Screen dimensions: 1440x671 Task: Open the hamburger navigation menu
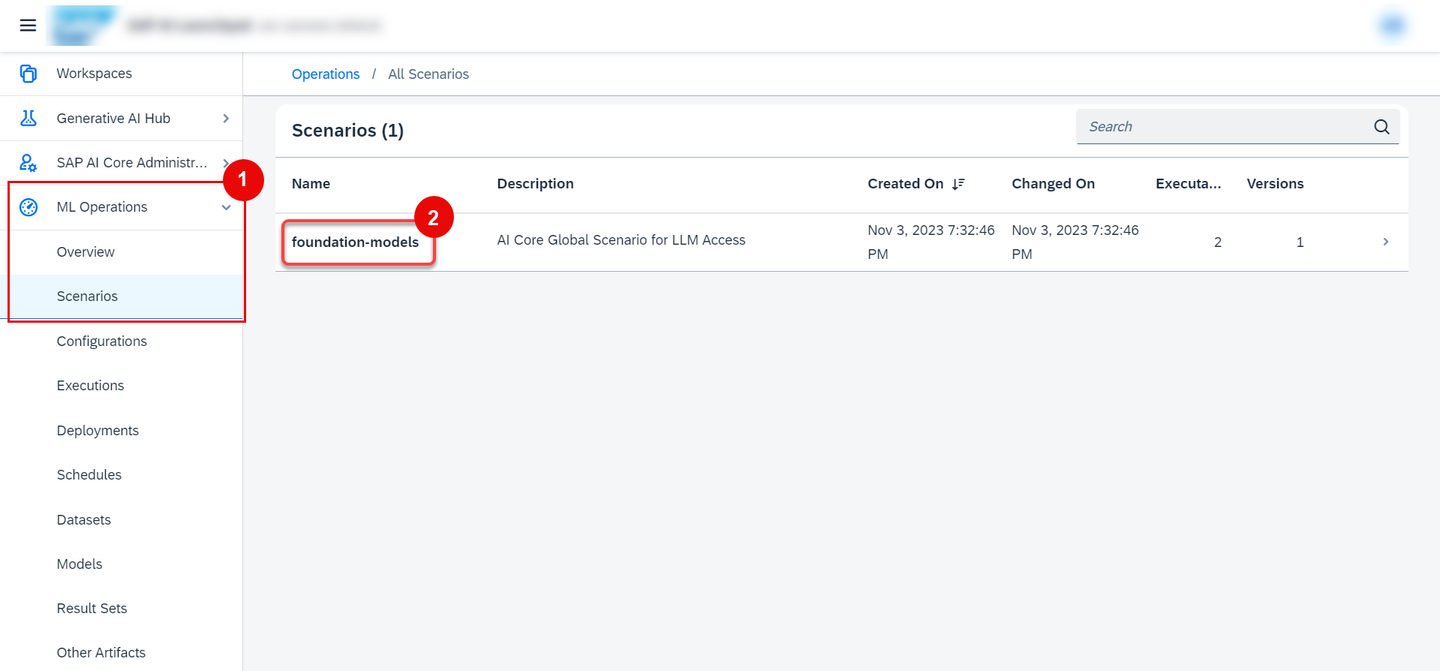point(28,25)
